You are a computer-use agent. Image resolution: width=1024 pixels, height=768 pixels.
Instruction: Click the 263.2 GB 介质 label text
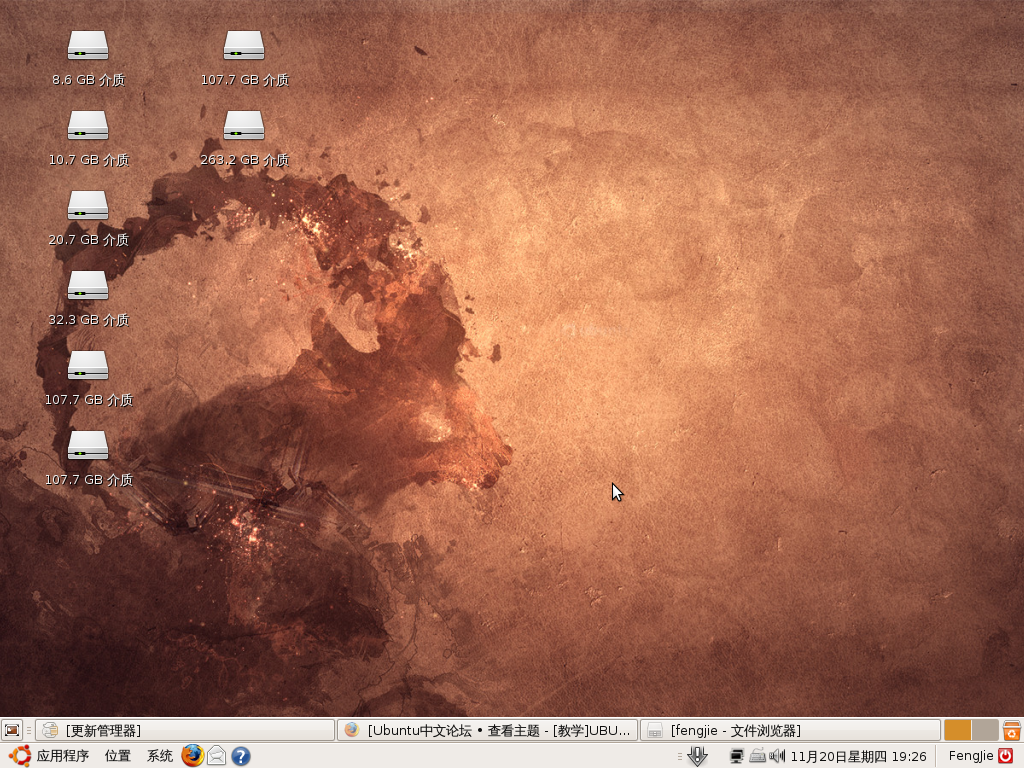click(x=244, y=159)
